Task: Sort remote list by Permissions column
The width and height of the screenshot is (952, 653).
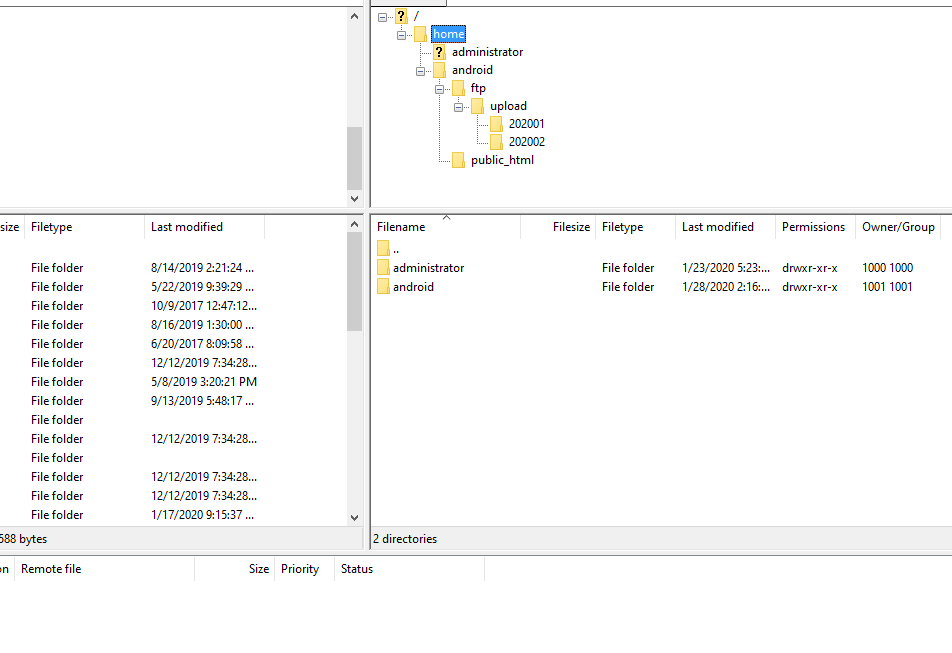Action: (x=815, y=227)
